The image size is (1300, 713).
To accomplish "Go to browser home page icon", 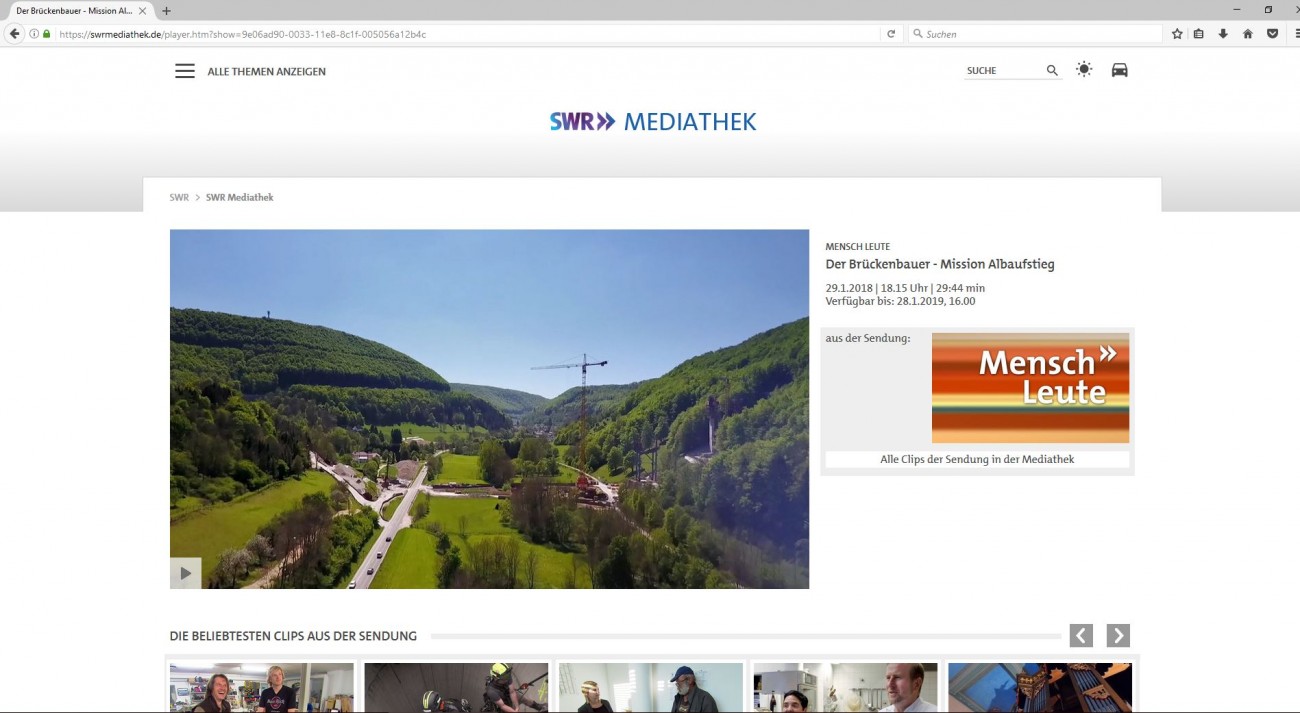I will [1247, 34].
